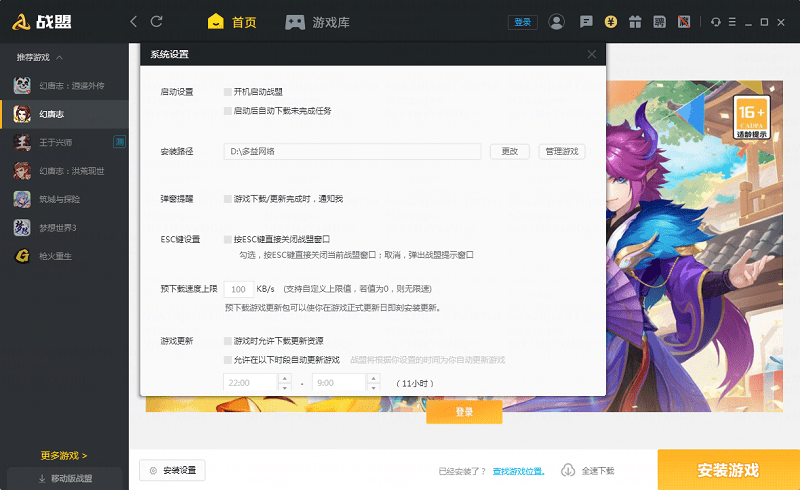Click the refresh arrow icon
This screenshot has height=490, width=800.
pyautogui.click(x=156, y=21)
